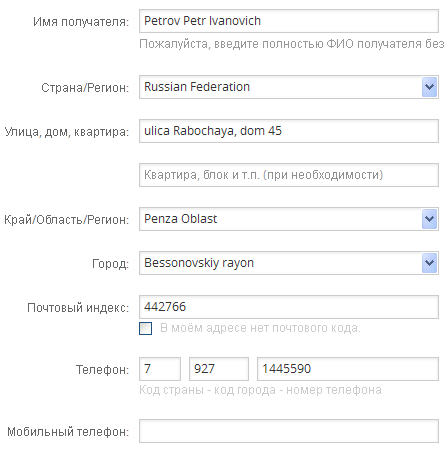Click the Country/Region dropdown arrow
This screenshot has height=452, width=448.
429,87
